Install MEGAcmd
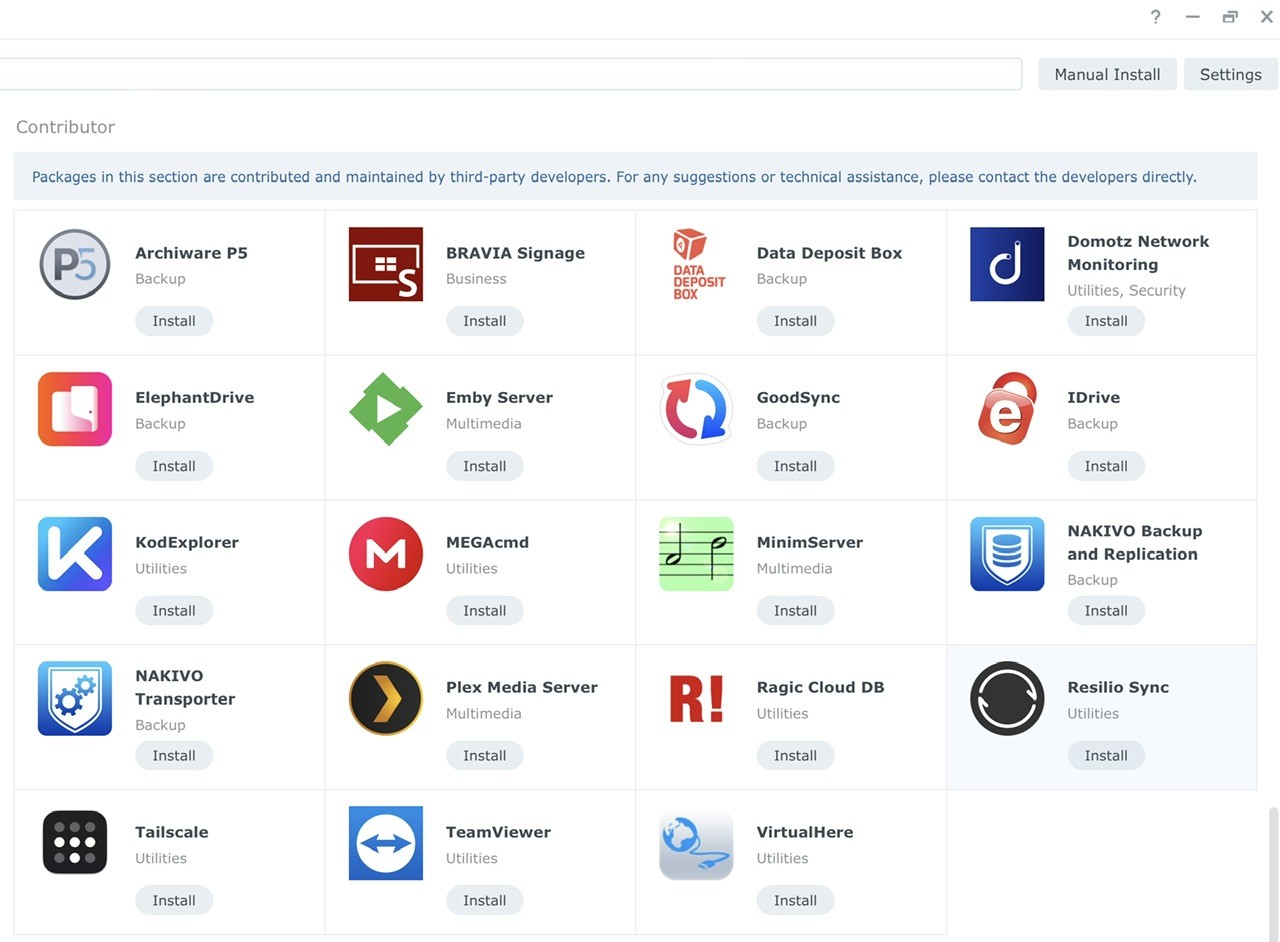Image resolution: width=1280 pixels, height=942 pixels. point(485,611)
